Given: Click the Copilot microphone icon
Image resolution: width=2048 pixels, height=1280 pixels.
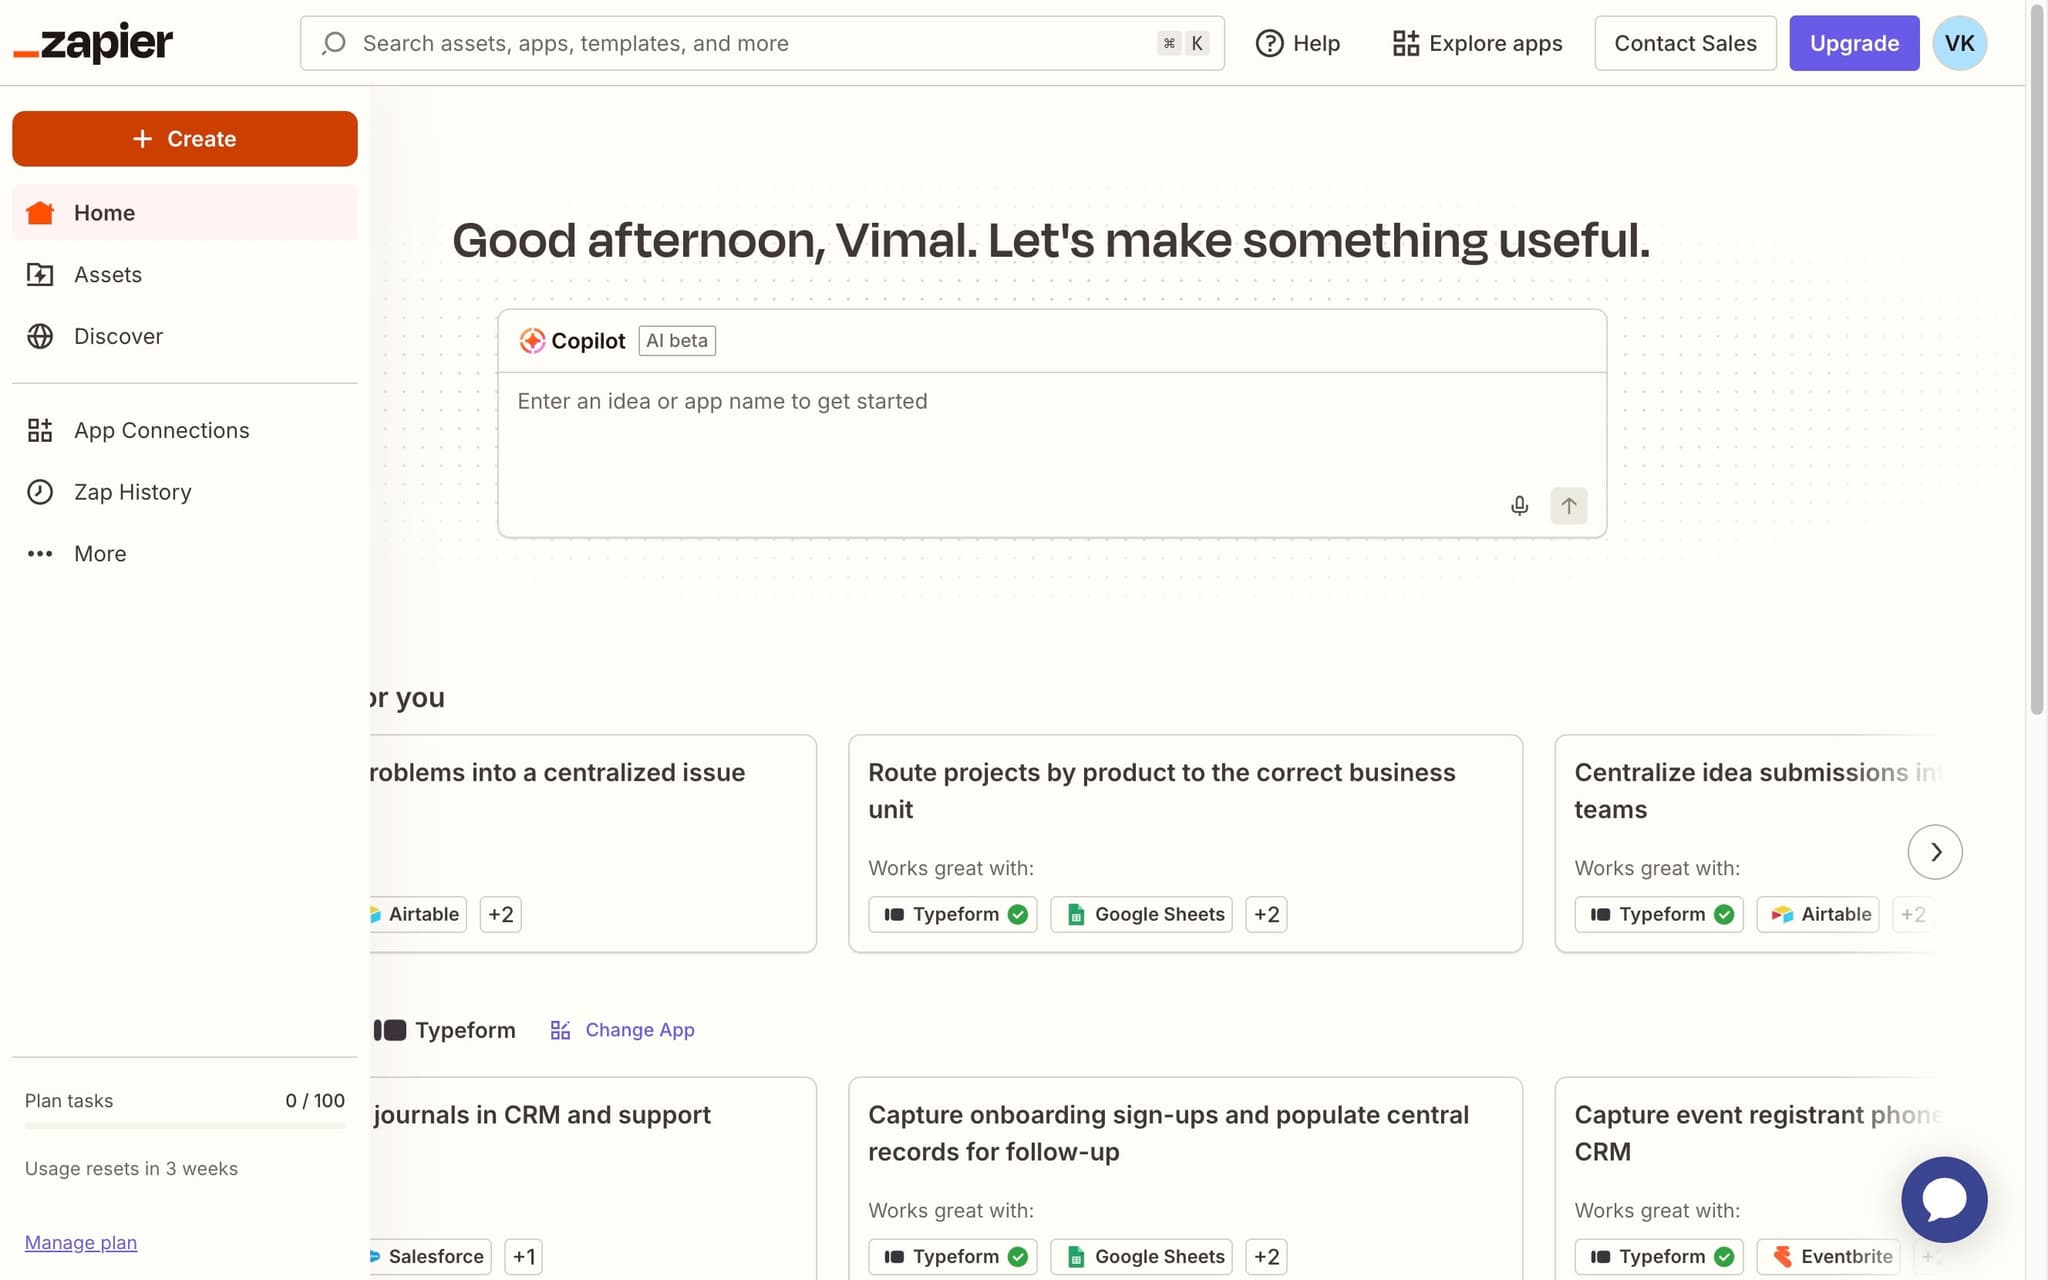Looking at the screenshot, I should click(x=1519, y=506).
